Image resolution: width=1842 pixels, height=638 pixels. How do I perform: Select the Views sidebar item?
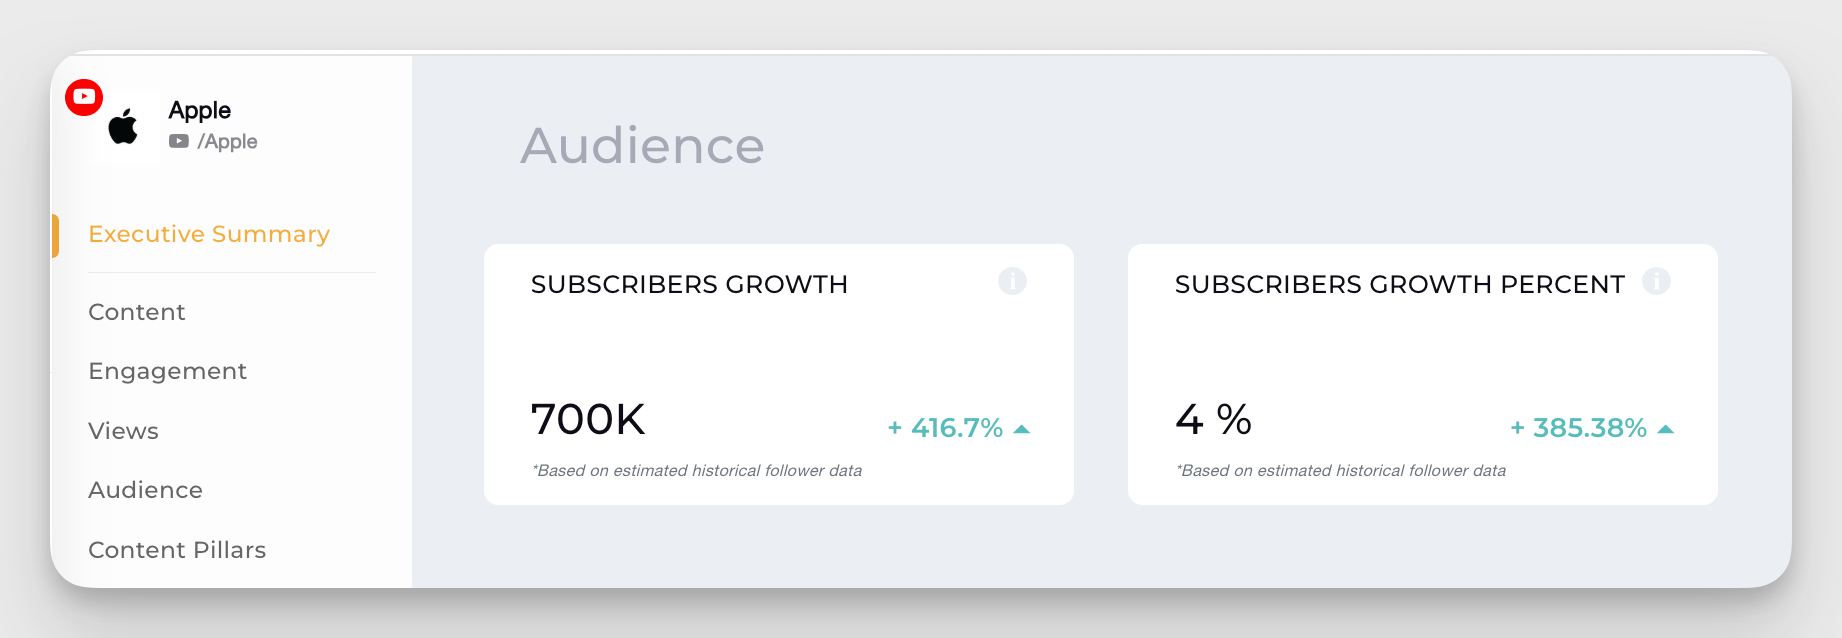[x=123, y=431]
